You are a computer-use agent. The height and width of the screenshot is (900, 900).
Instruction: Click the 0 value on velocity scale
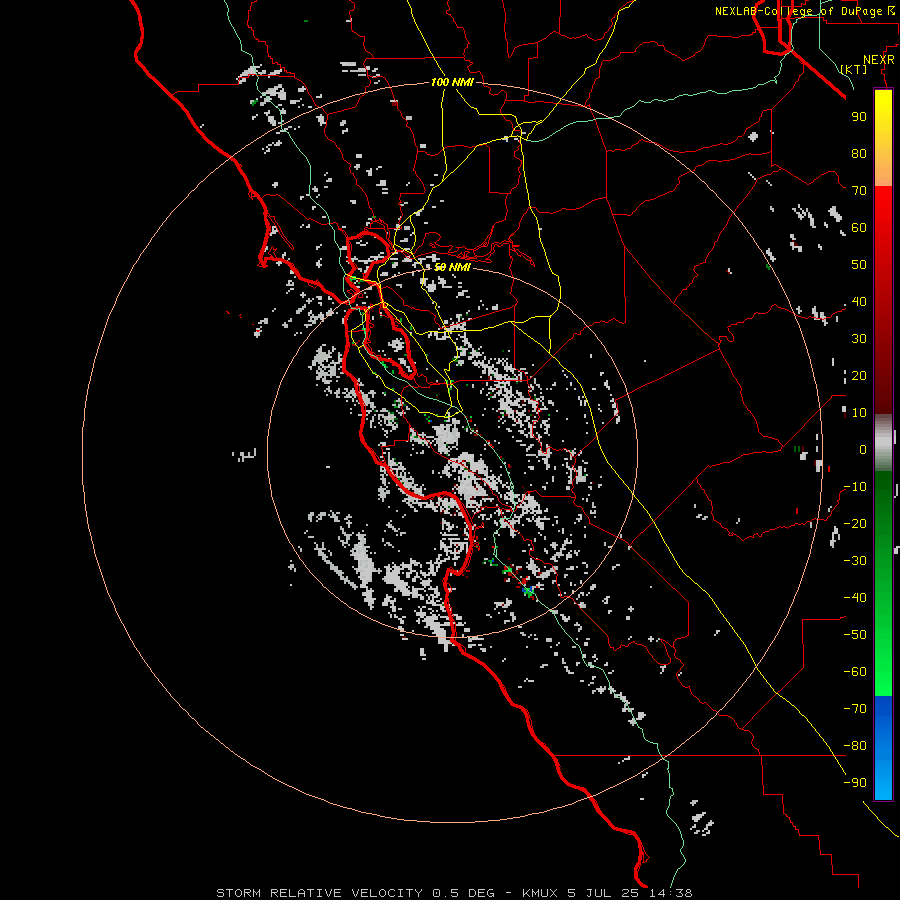(x=863, y=450)
